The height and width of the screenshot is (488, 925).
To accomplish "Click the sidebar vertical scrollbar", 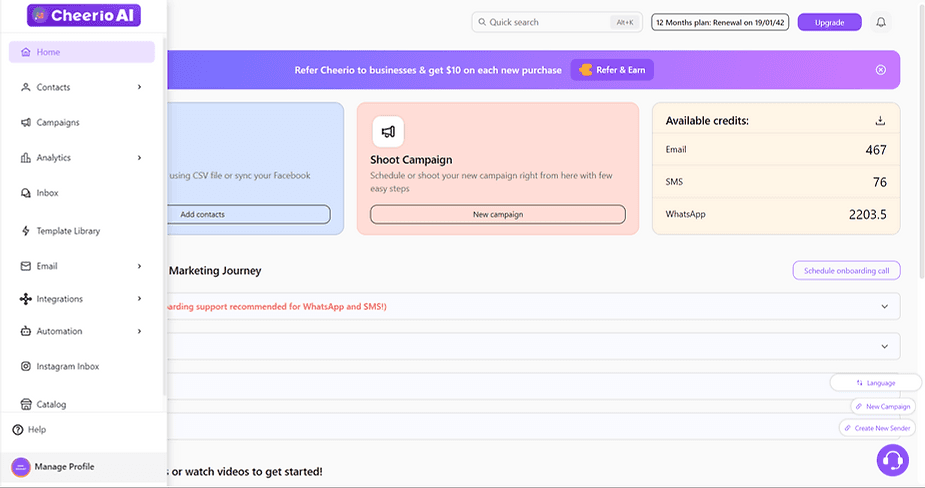I will pos(164,215).
